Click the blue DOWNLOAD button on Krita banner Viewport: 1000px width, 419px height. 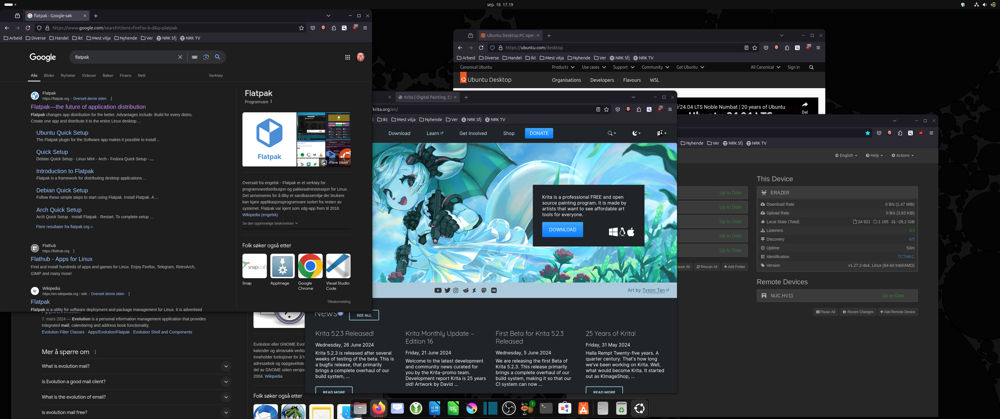pos(562,229)
